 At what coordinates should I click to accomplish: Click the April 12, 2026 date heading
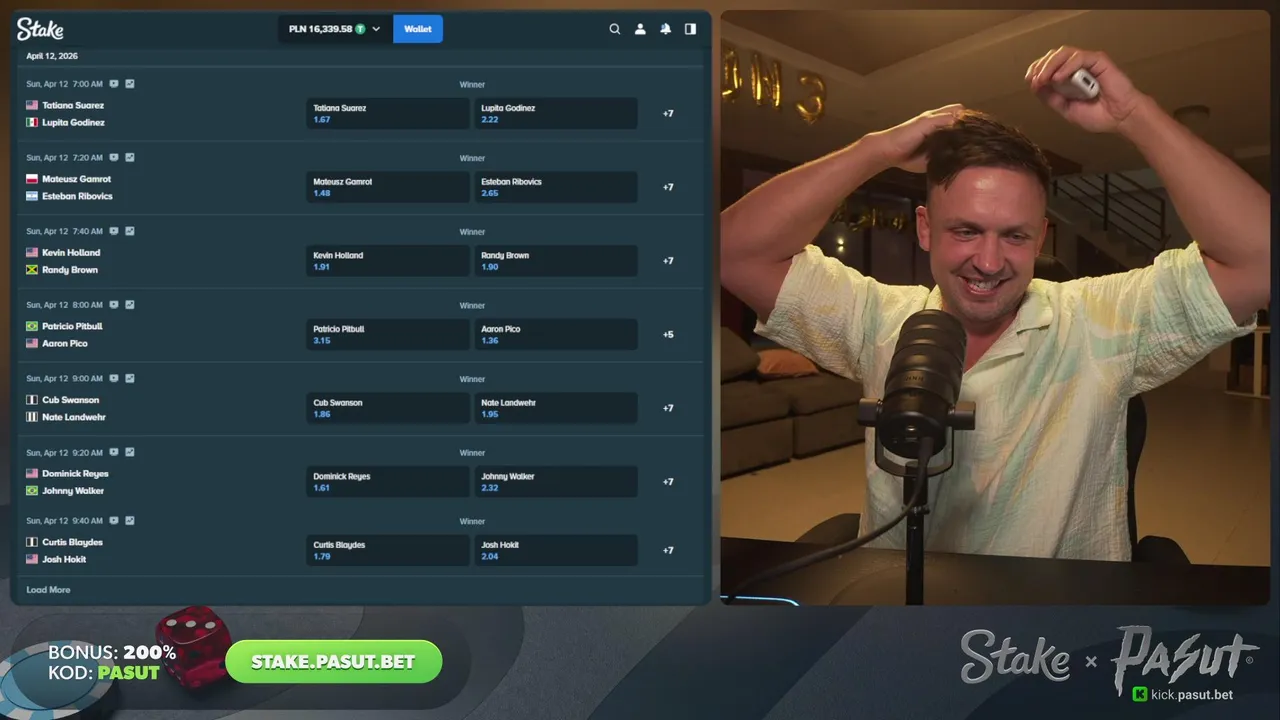[x=52, y=56]
